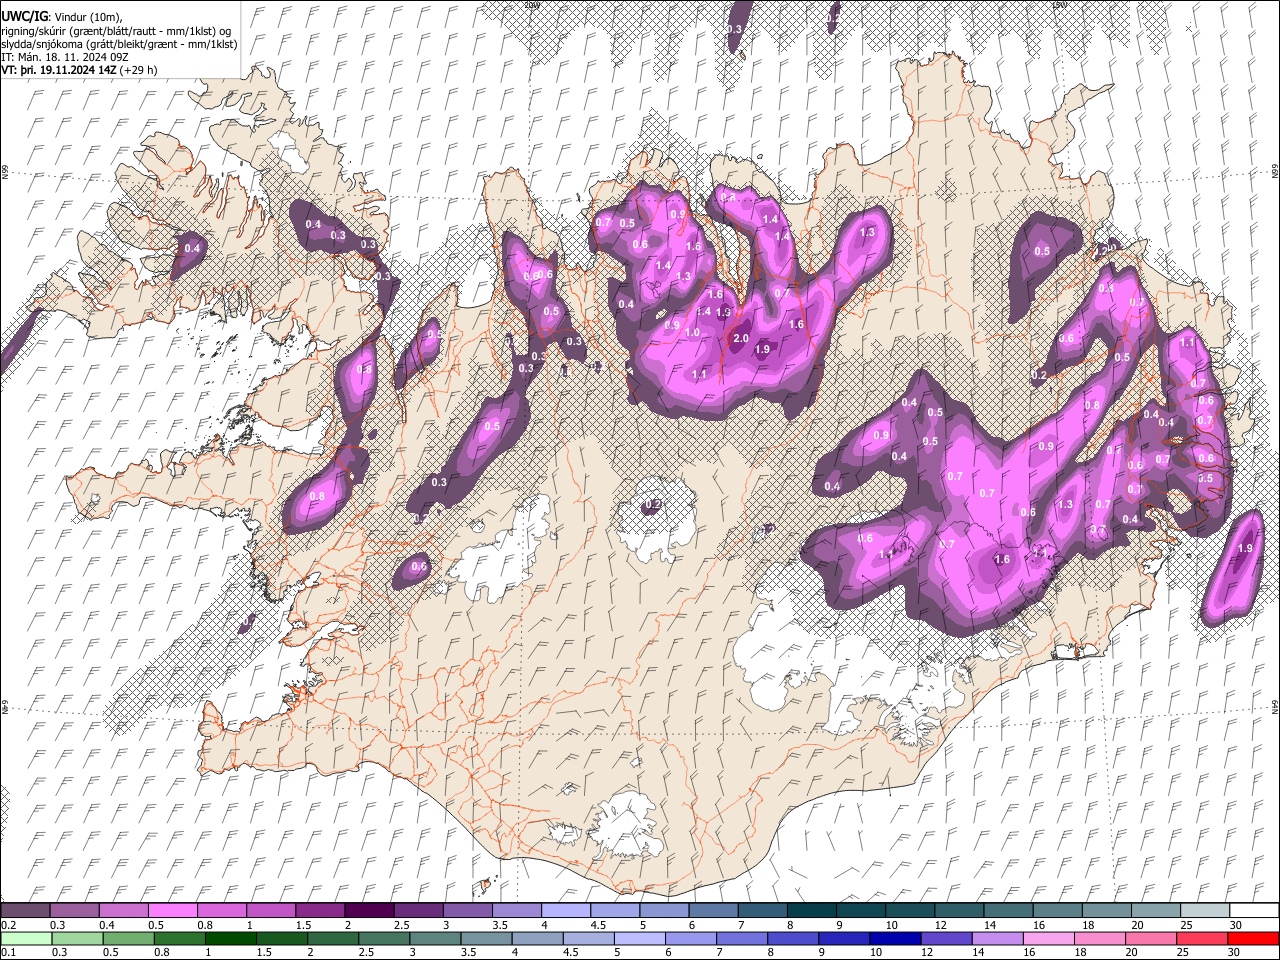
Task: Click the pale green 0.1 swatch in lower legend row
Action: tap(26, 938)
